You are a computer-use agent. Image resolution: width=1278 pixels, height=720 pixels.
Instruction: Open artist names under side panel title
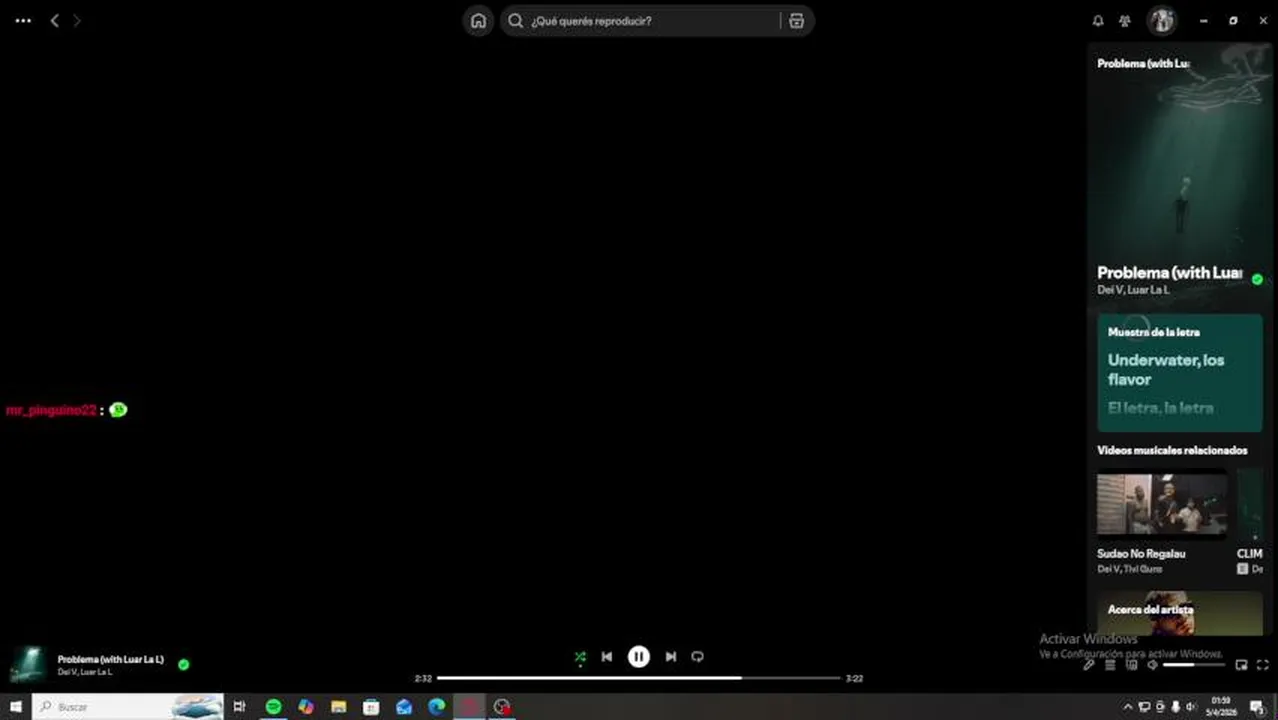1133,290
